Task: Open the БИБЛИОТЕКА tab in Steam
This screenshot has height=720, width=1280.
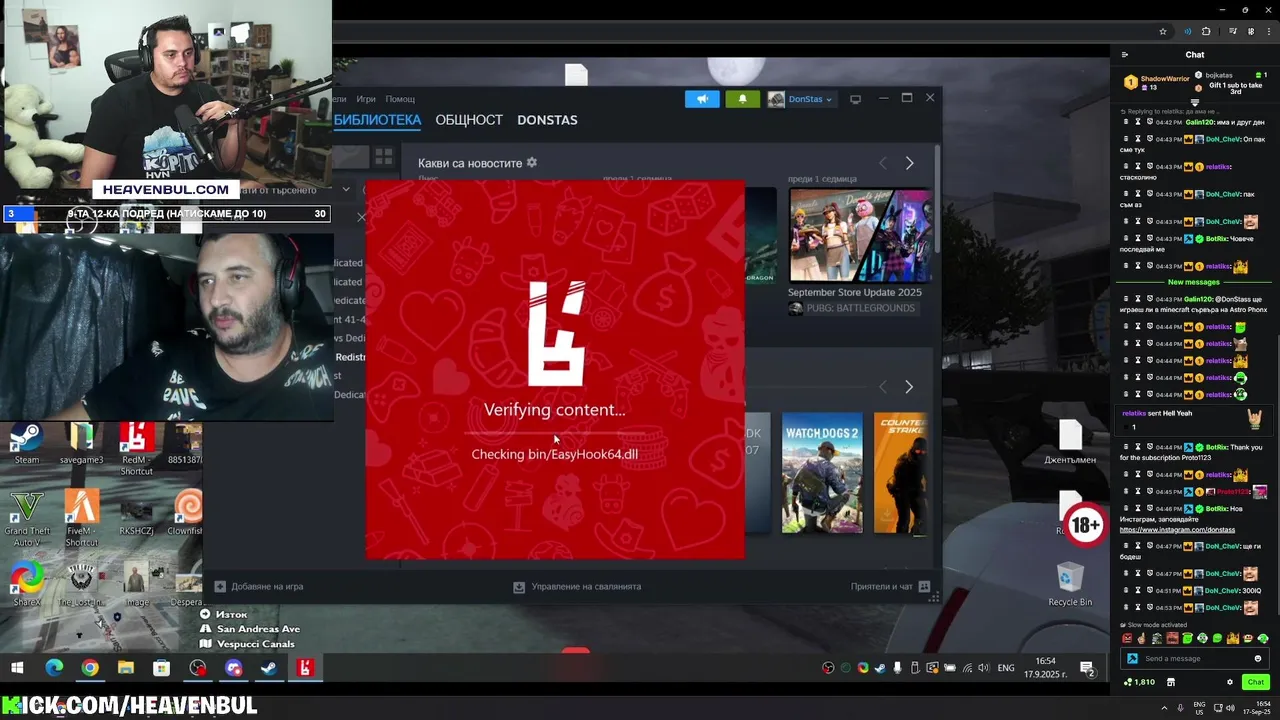Action: tap(377, 120)
